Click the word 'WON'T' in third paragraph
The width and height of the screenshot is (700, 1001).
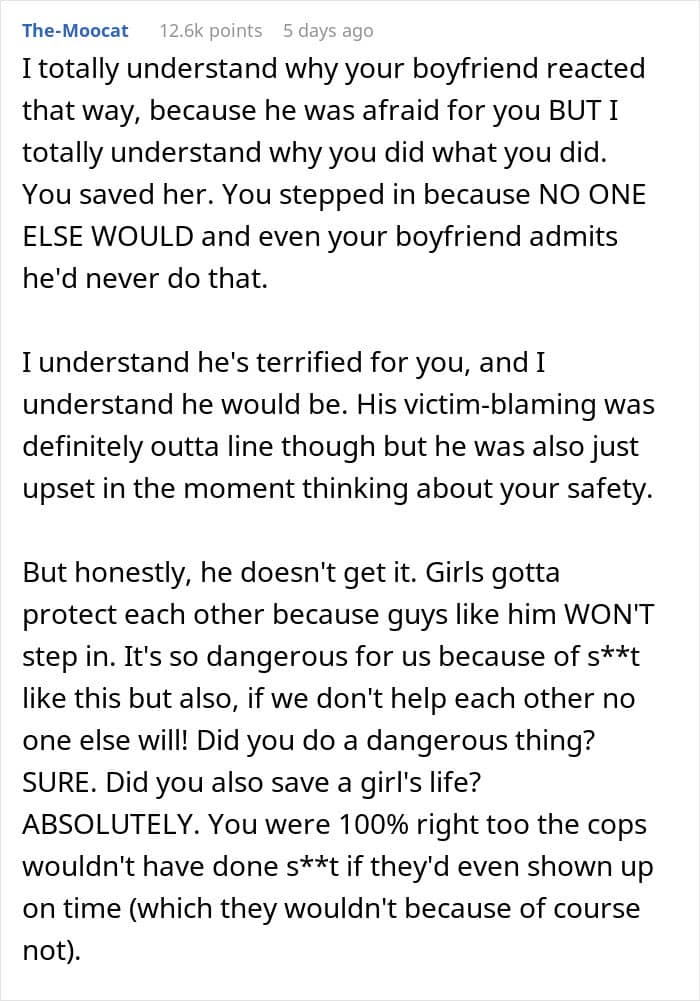[x=609, y=614]
